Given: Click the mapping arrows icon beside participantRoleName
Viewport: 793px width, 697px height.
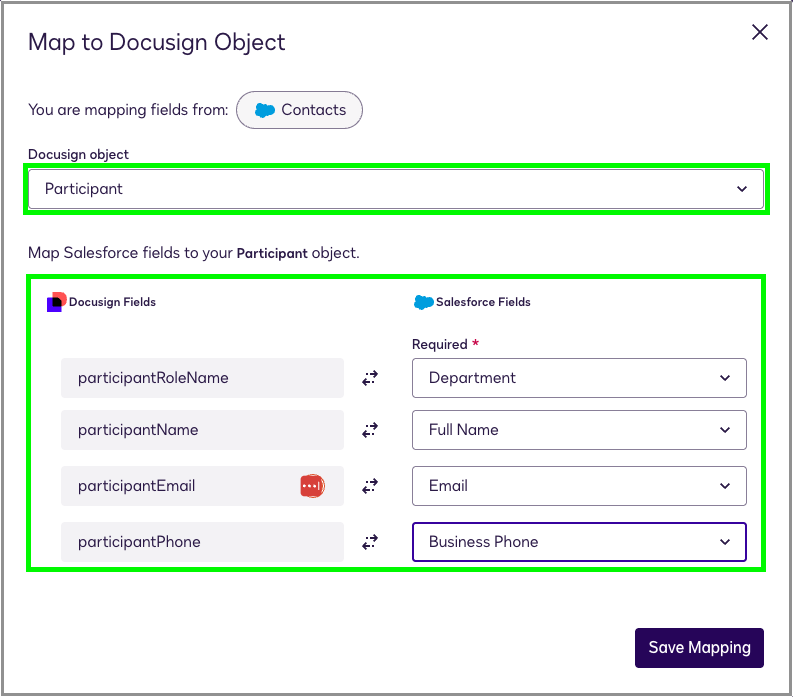Looking at the screenshot, I should click(370, 378).
